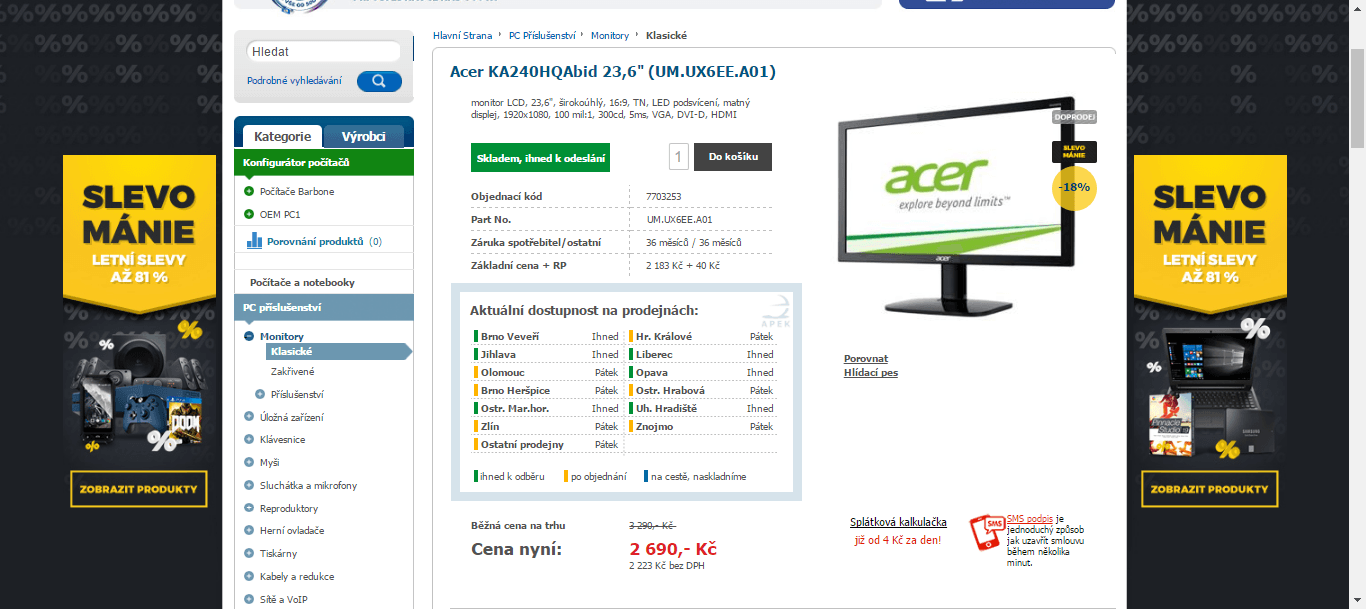Go to Hlavní Strana breadcrumb

463,35
